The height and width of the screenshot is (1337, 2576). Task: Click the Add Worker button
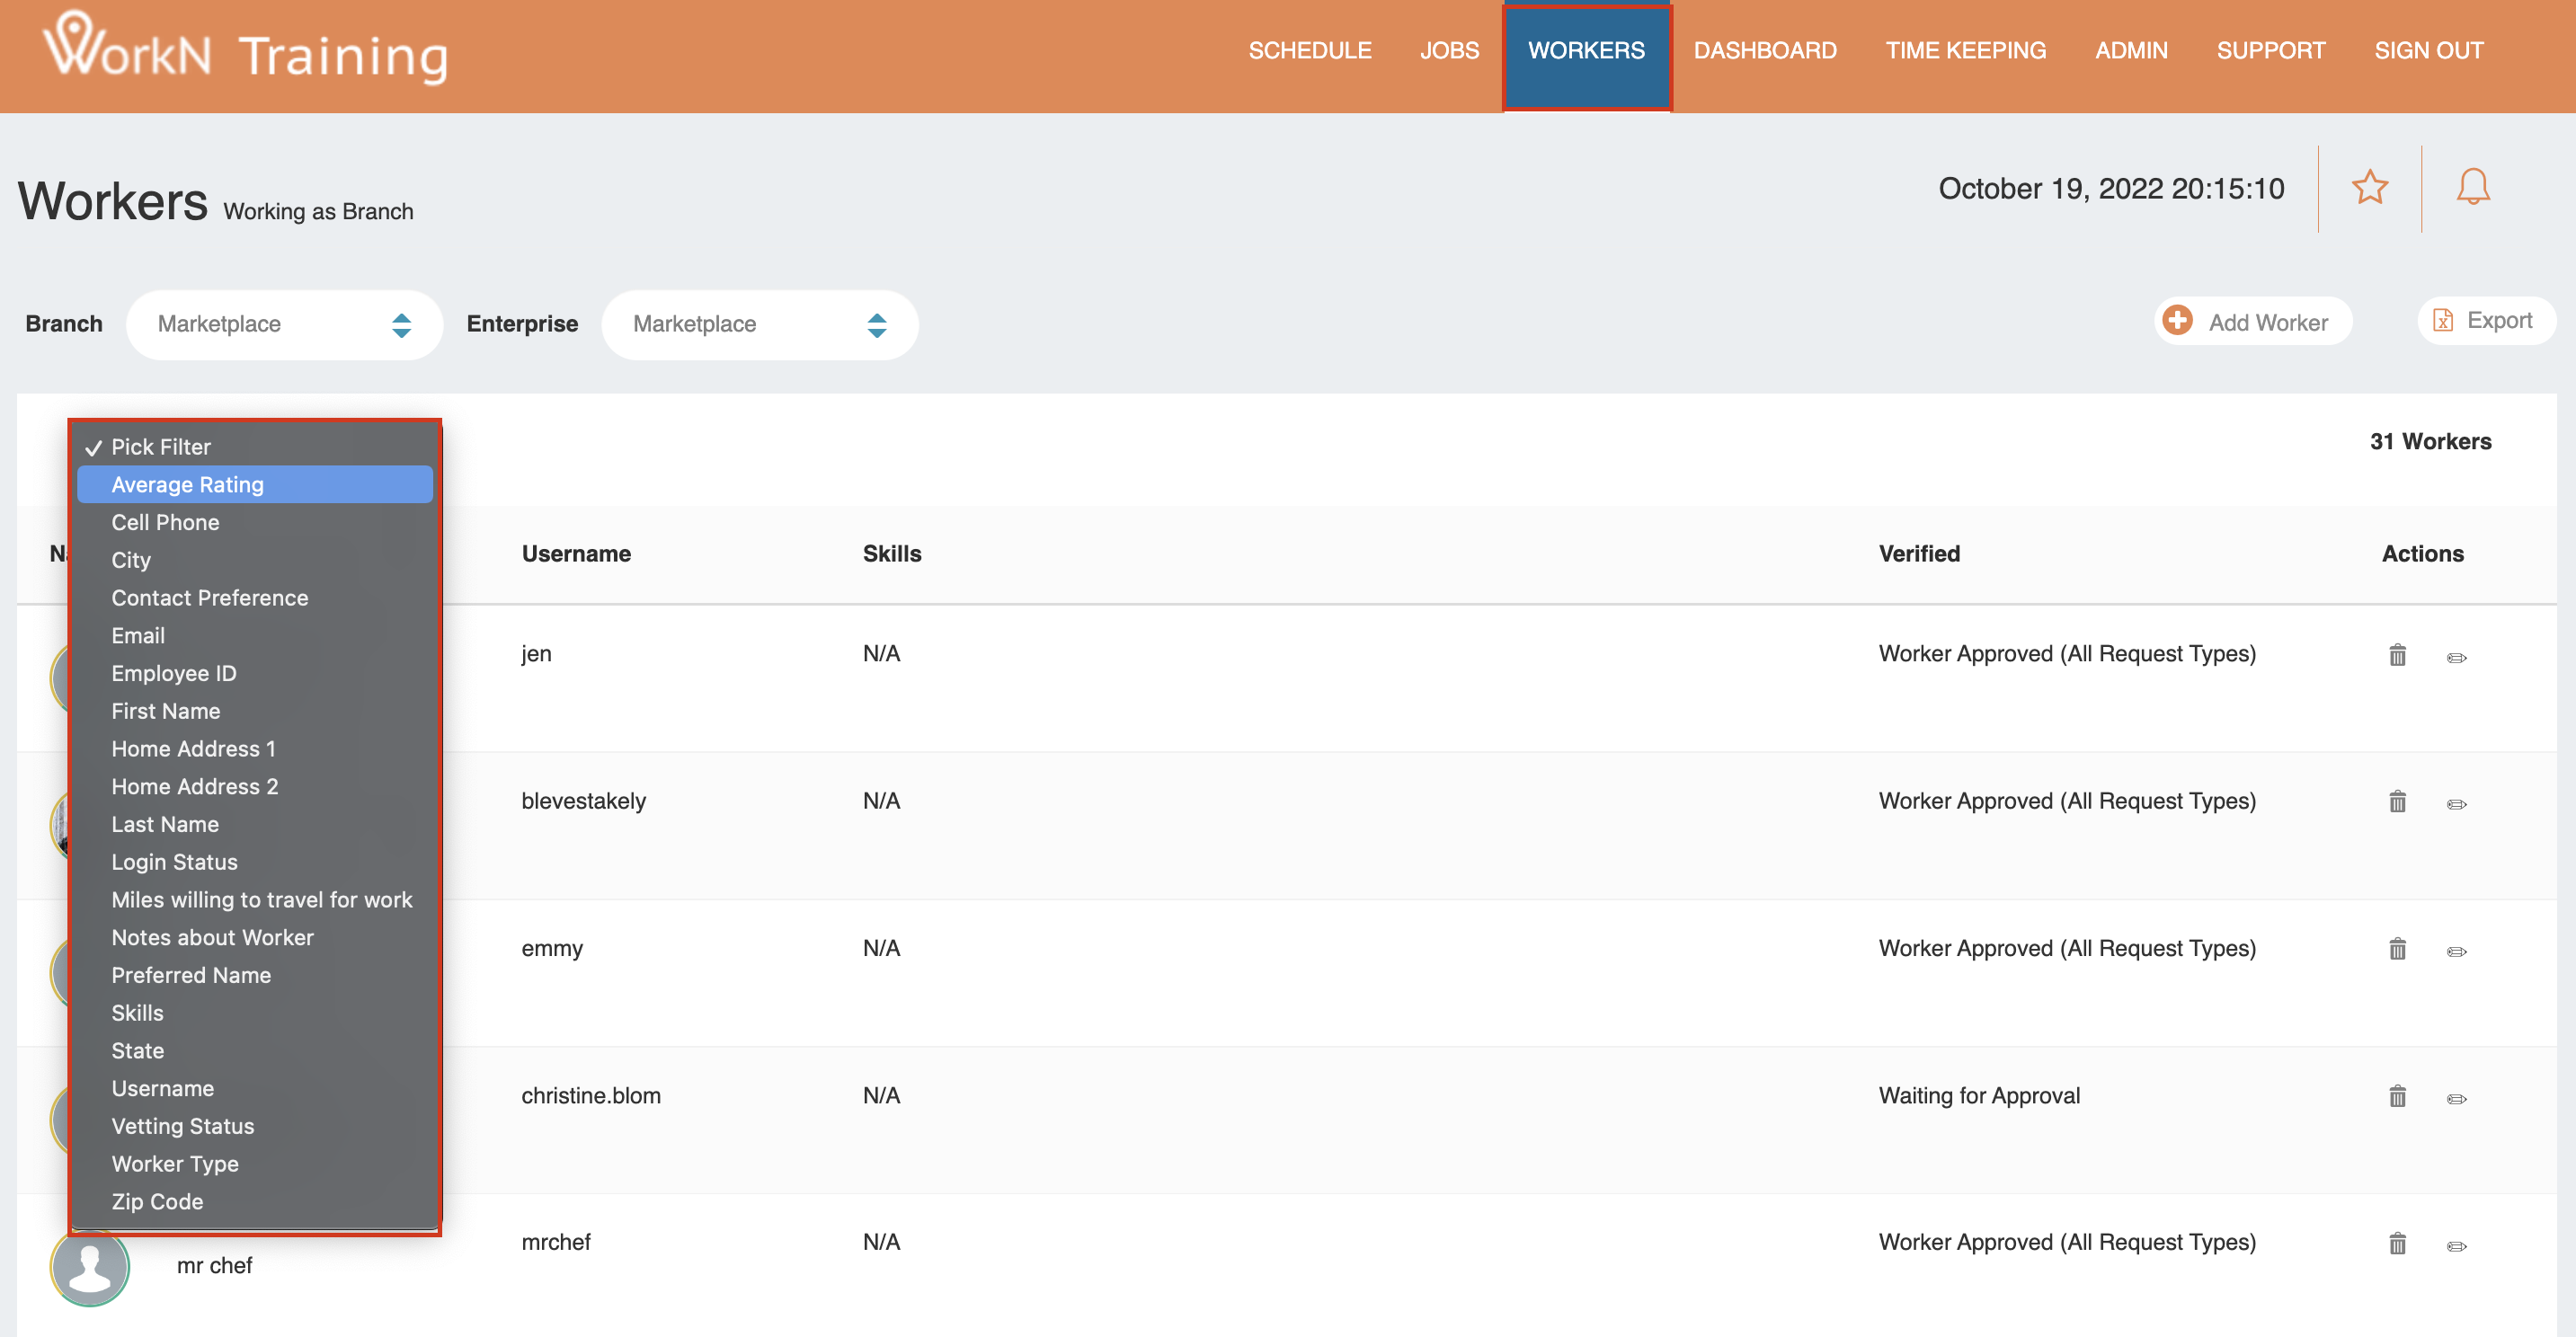coord(2251,322)
